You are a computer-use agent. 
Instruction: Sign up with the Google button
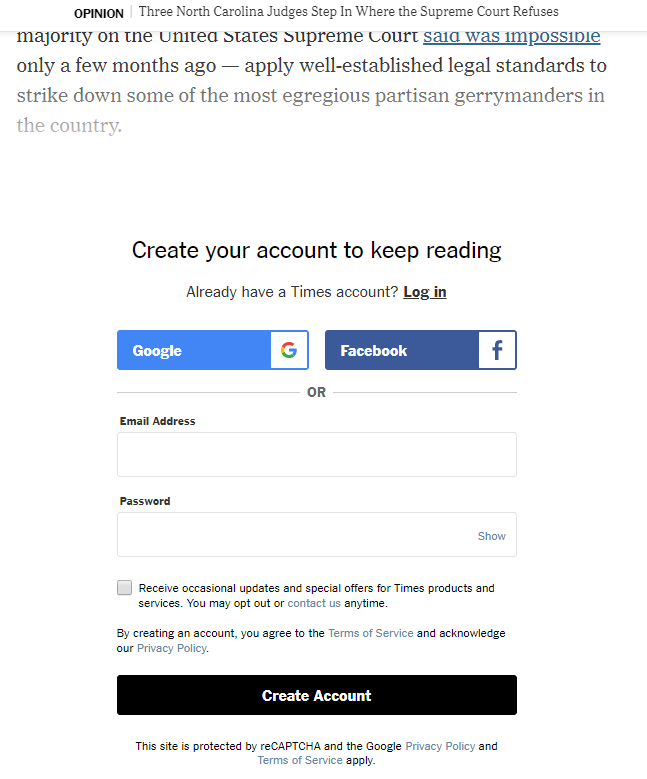click(213, 350)
